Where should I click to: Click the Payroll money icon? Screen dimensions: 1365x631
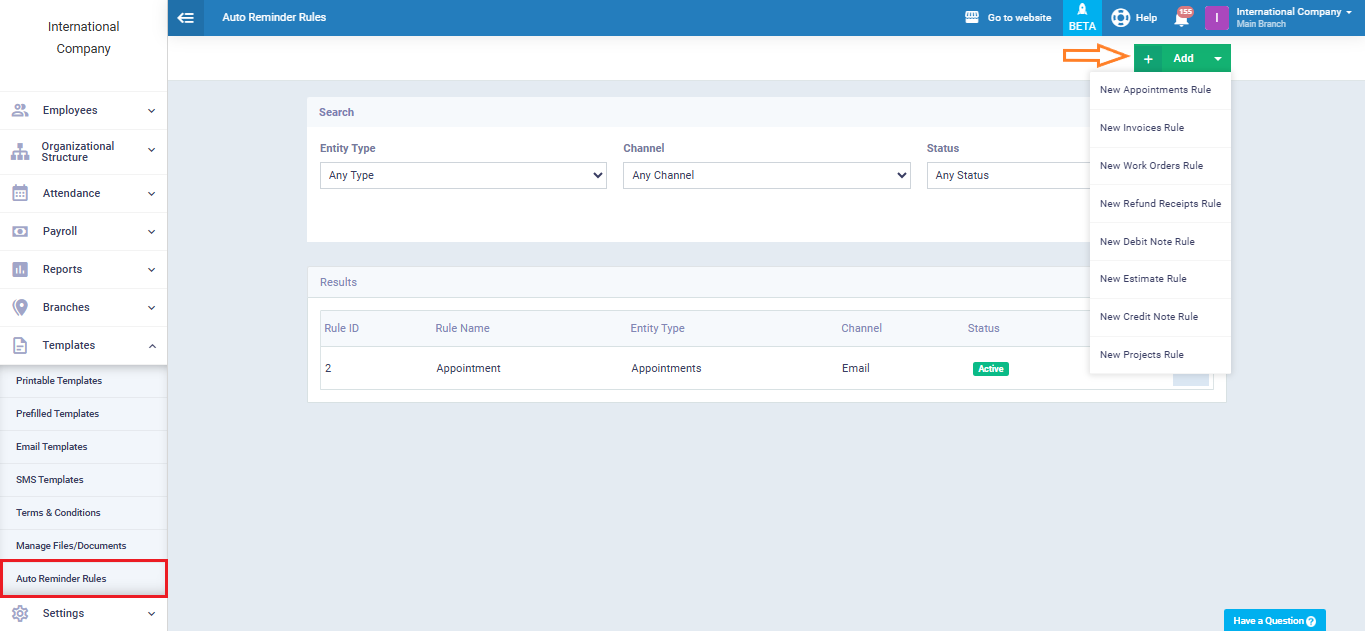coord(20,231)
